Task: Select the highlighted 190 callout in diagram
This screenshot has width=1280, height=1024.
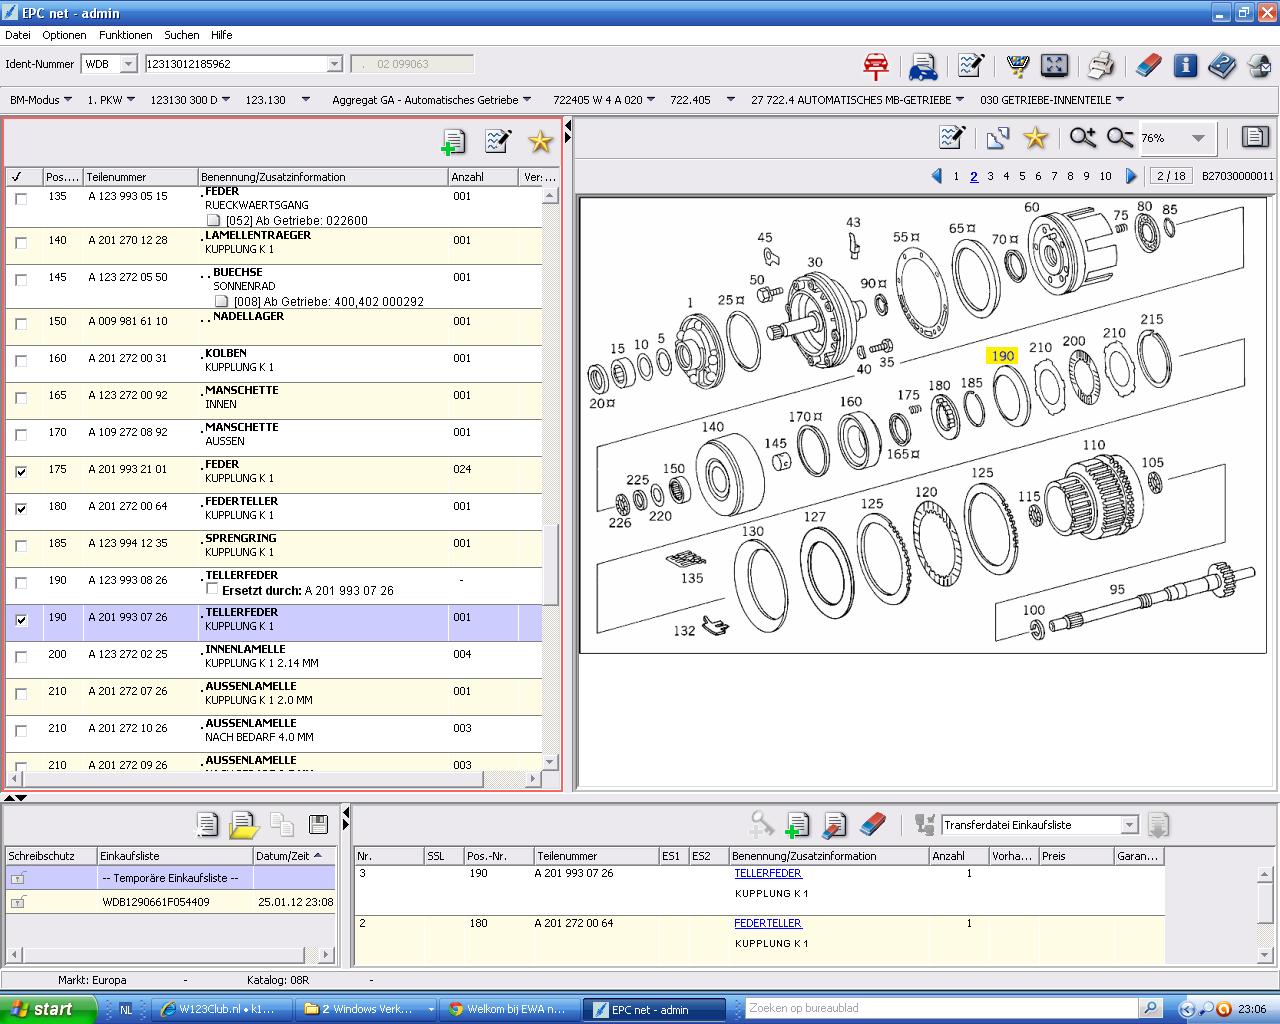Action: click(x=1002, y=355)
